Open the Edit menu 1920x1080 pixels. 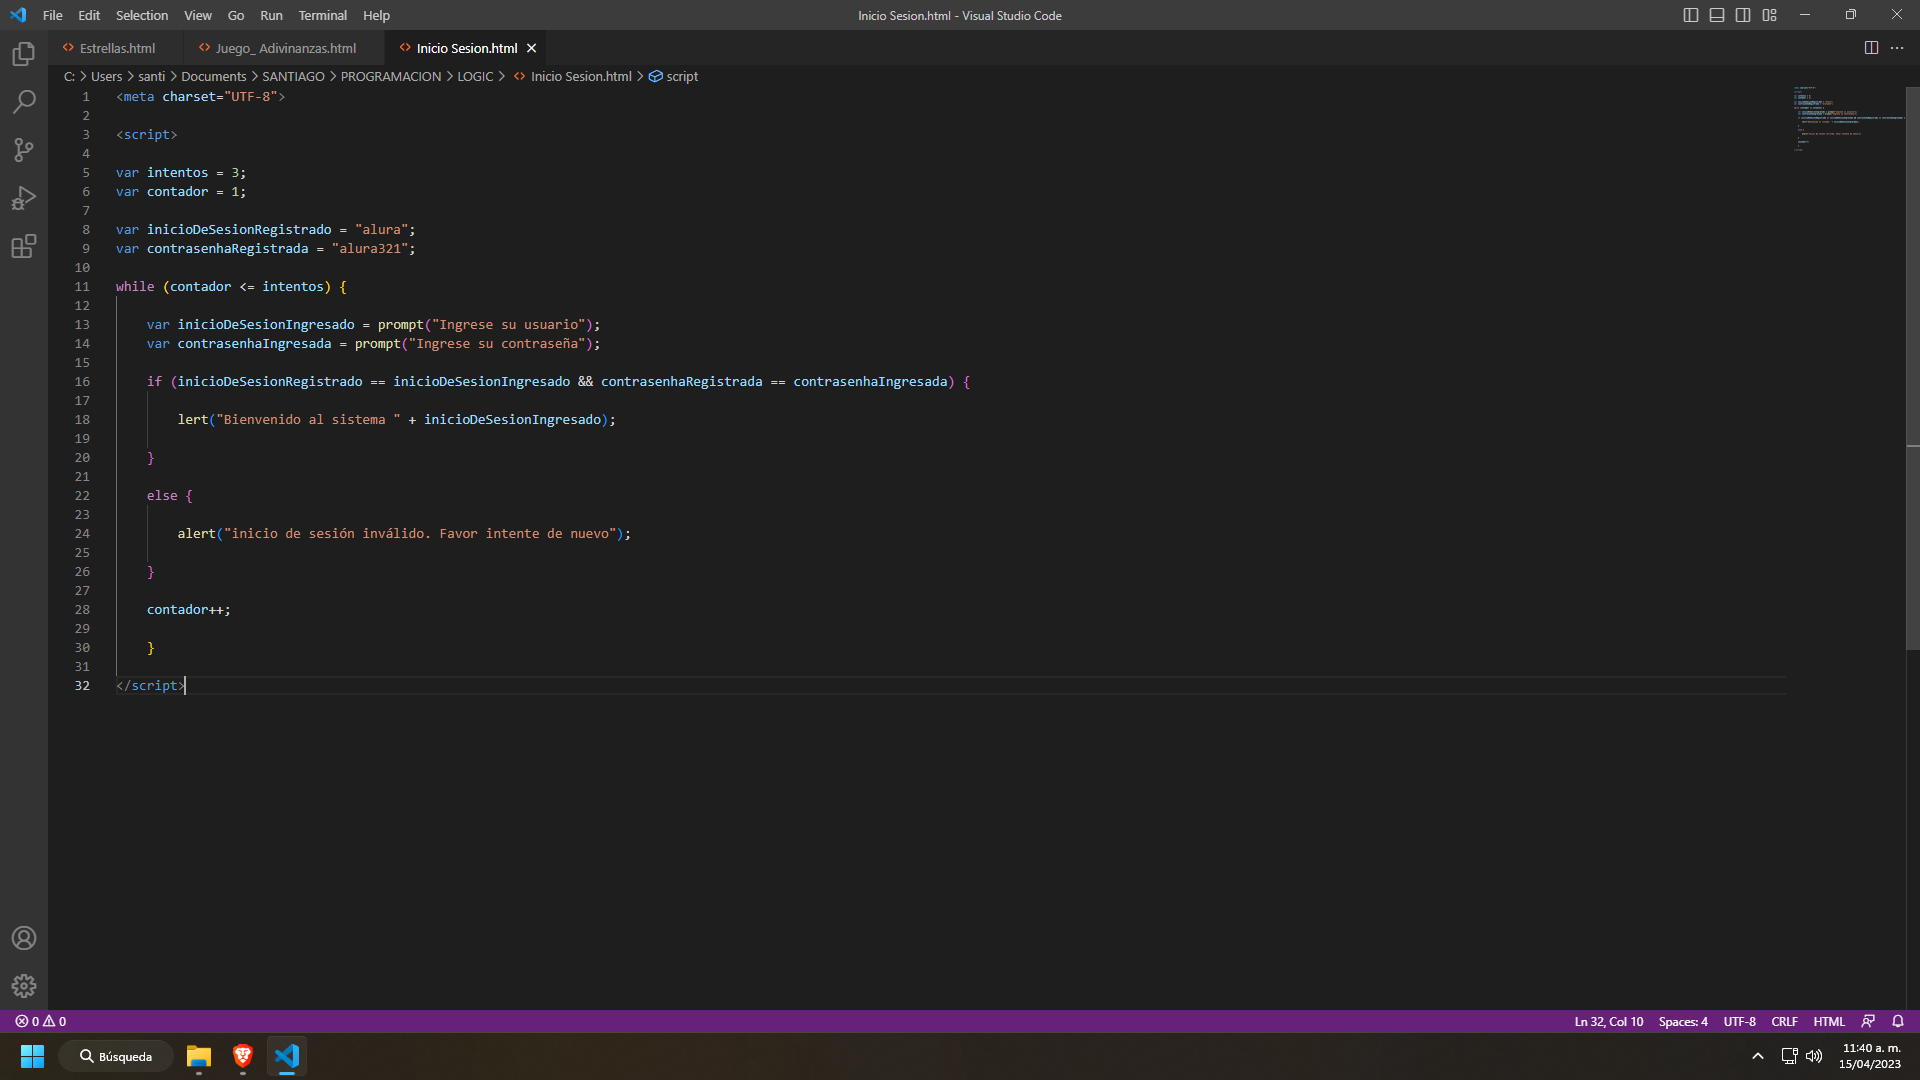[89, 15]
